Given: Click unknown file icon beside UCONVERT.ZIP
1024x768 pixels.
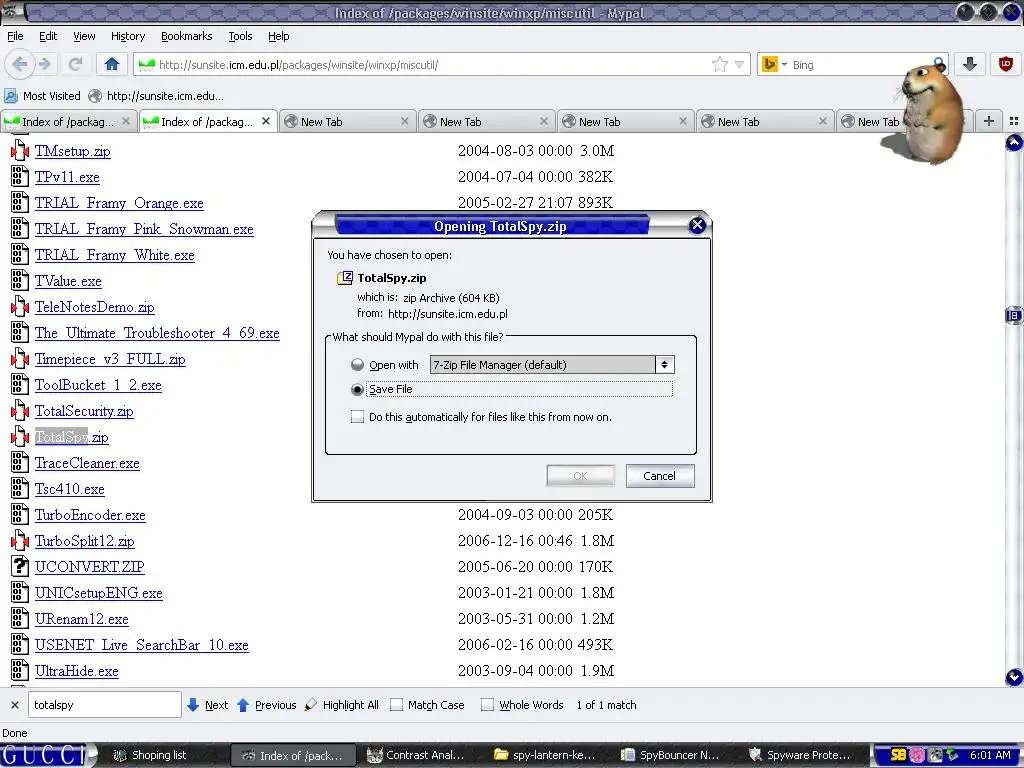Looking at the screenshot, I should pyautogui.click(x=20, y=566).
